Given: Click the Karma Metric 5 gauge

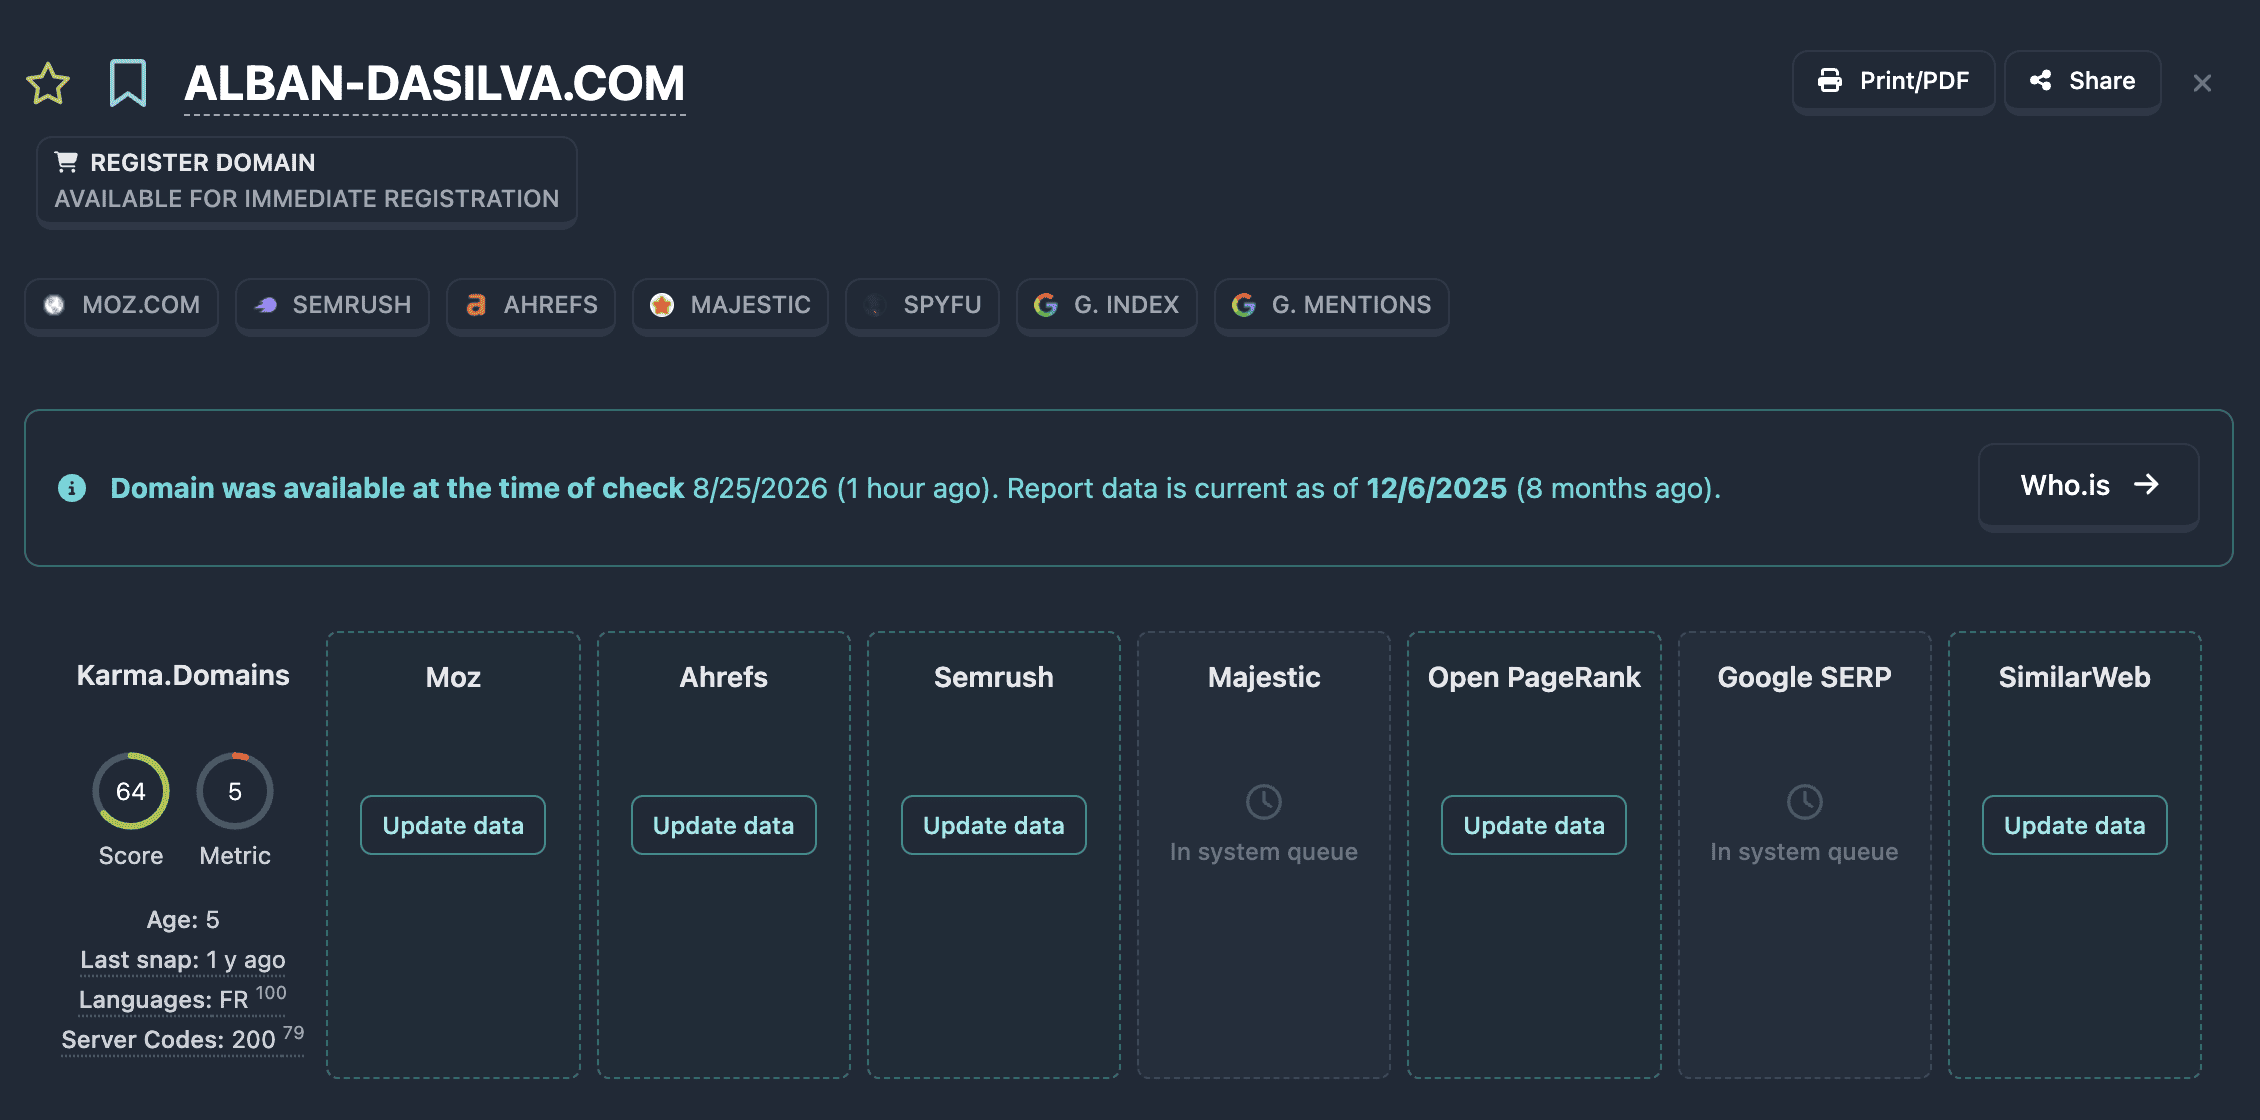Looking at the screenshot, I should (x=235, y=791).
